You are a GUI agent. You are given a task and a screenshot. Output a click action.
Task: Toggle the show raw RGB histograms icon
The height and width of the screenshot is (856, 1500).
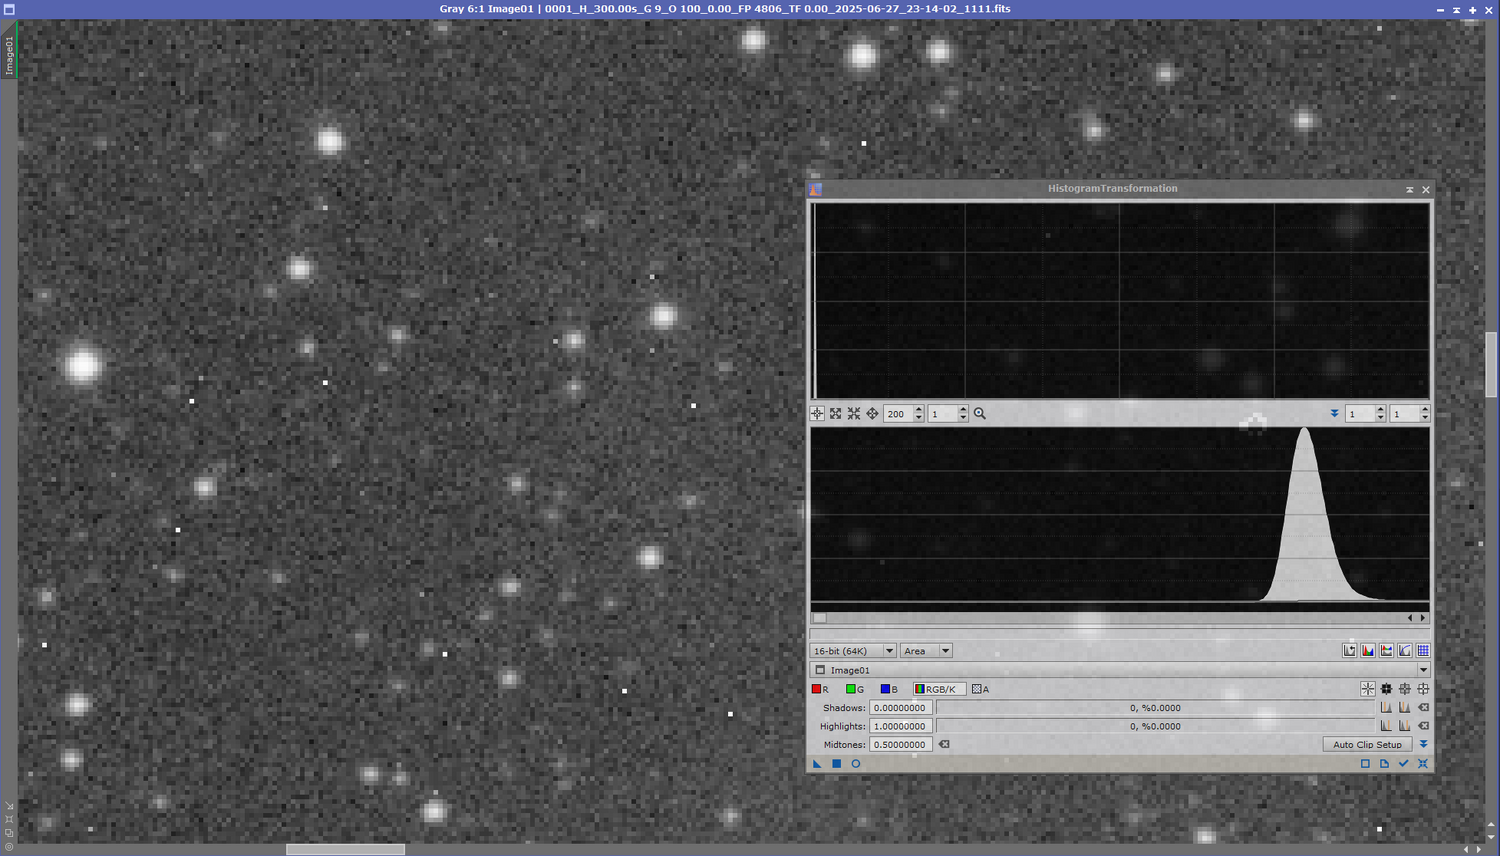click(1368, 651)
